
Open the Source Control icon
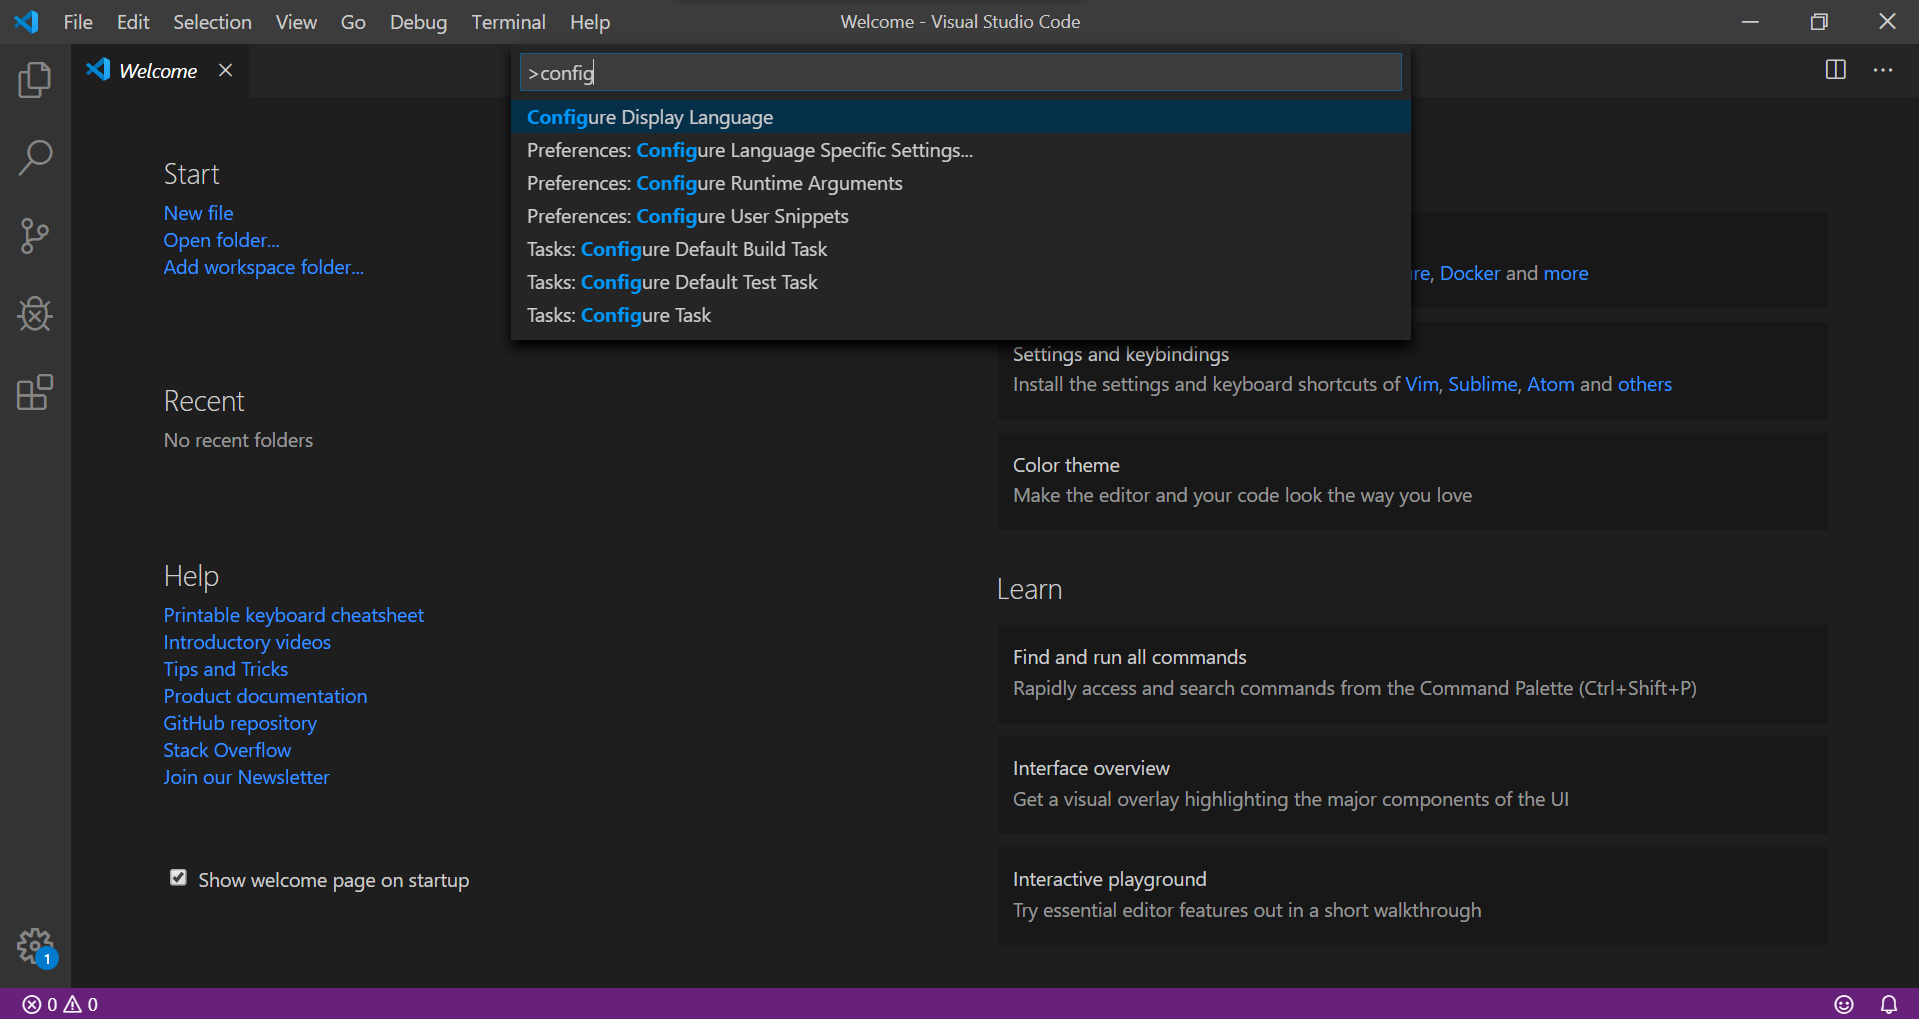click(x=35, y=236)
